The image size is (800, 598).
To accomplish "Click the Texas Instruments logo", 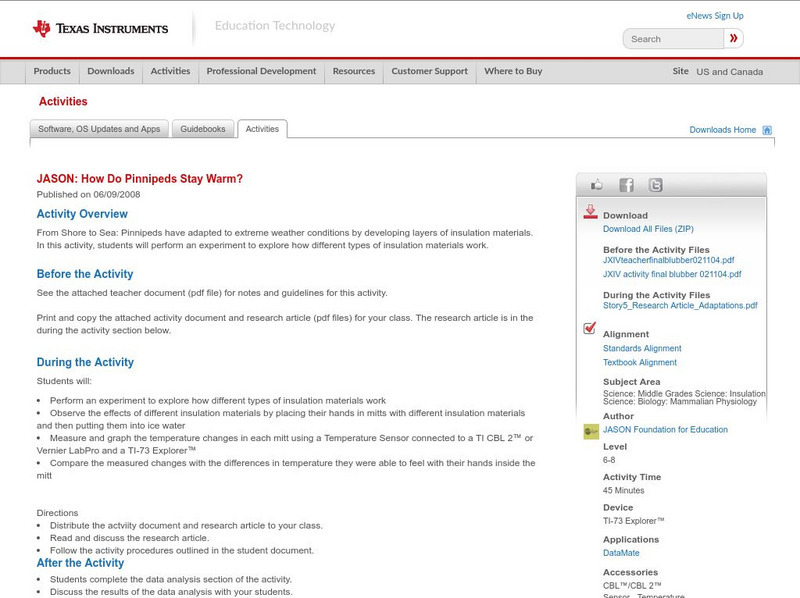I will 101,29.
